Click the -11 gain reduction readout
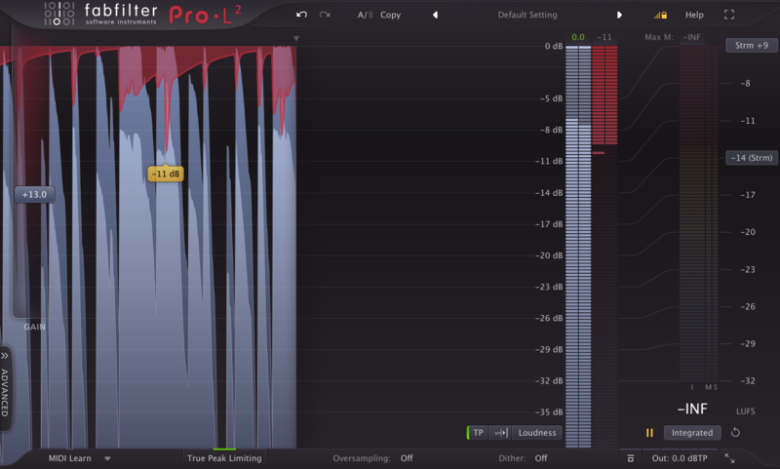The width and height of the screenshot is (780, 469). [x=604, y=37]
